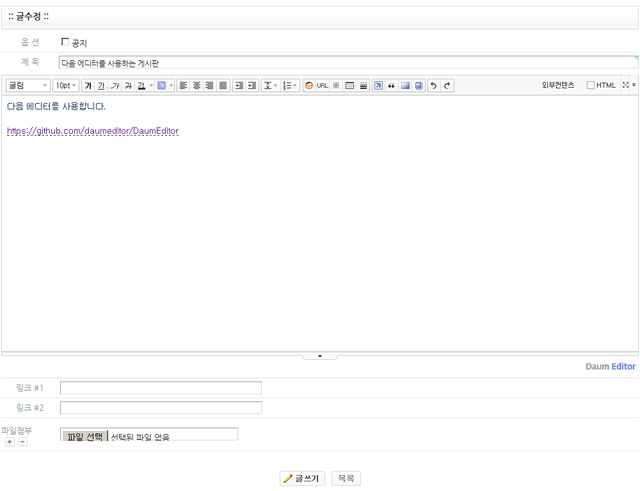This screenshot has width=640, height=491.
Task: Open the 굴림 font family dropdown
Action: pyautogui.click(x=28, y=86)
